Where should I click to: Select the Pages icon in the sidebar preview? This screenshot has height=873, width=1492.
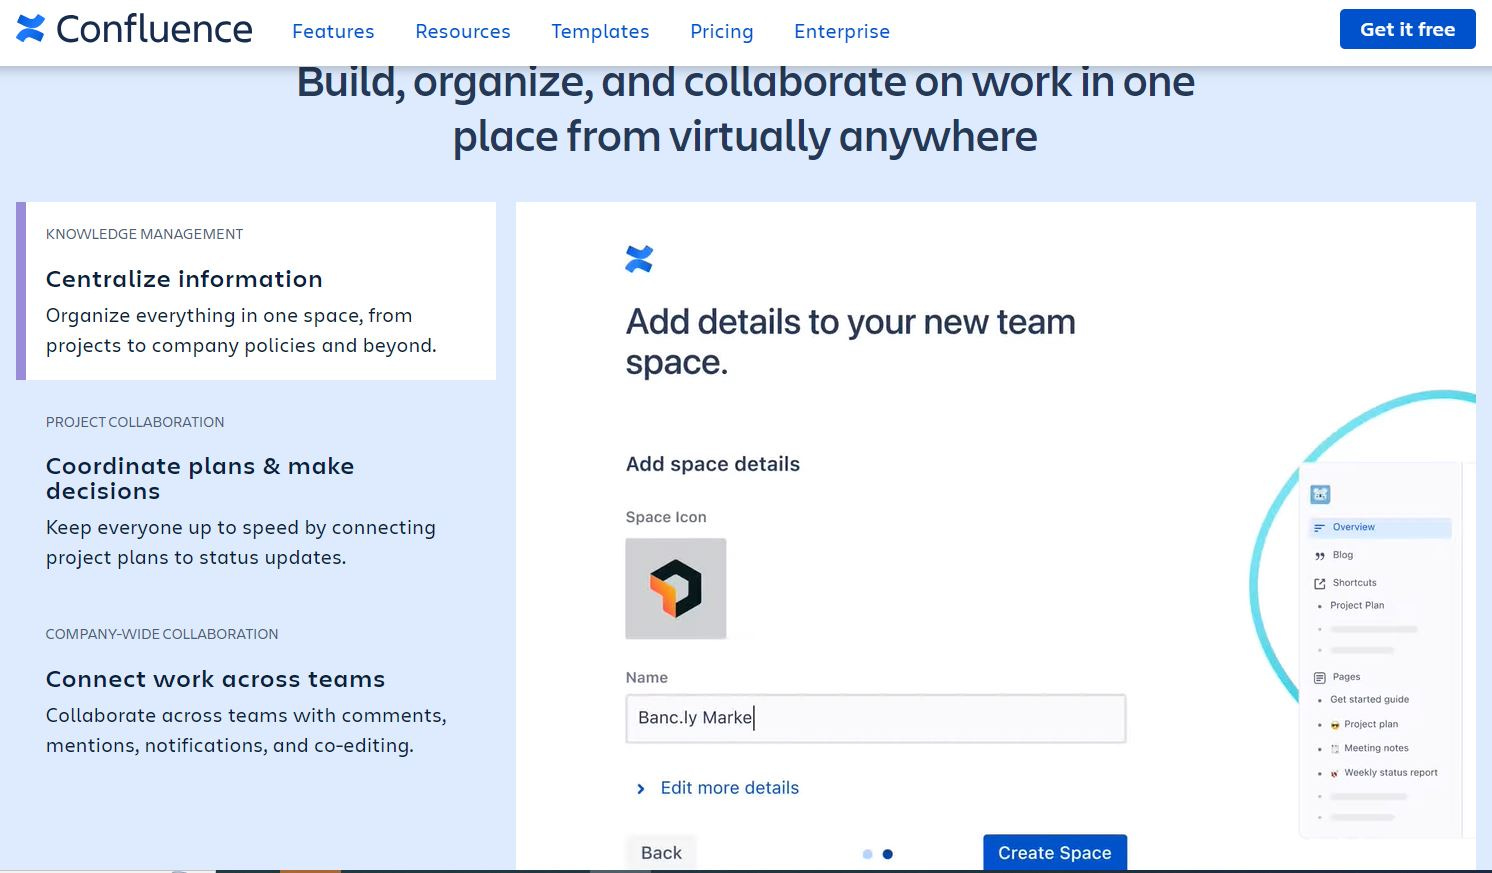pyautogui.click(x=1320, y=676)
